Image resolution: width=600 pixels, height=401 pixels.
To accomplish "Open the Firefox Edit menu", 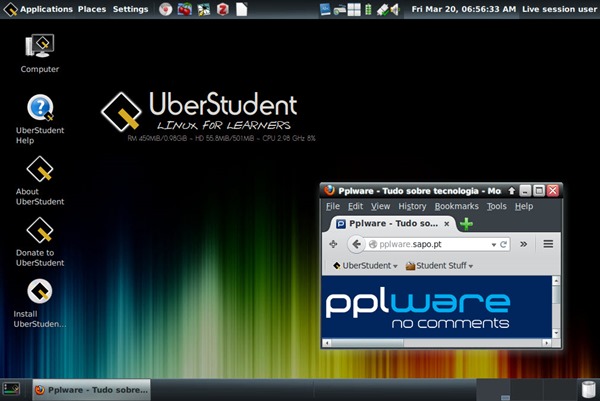I will (x=355, y=206).
